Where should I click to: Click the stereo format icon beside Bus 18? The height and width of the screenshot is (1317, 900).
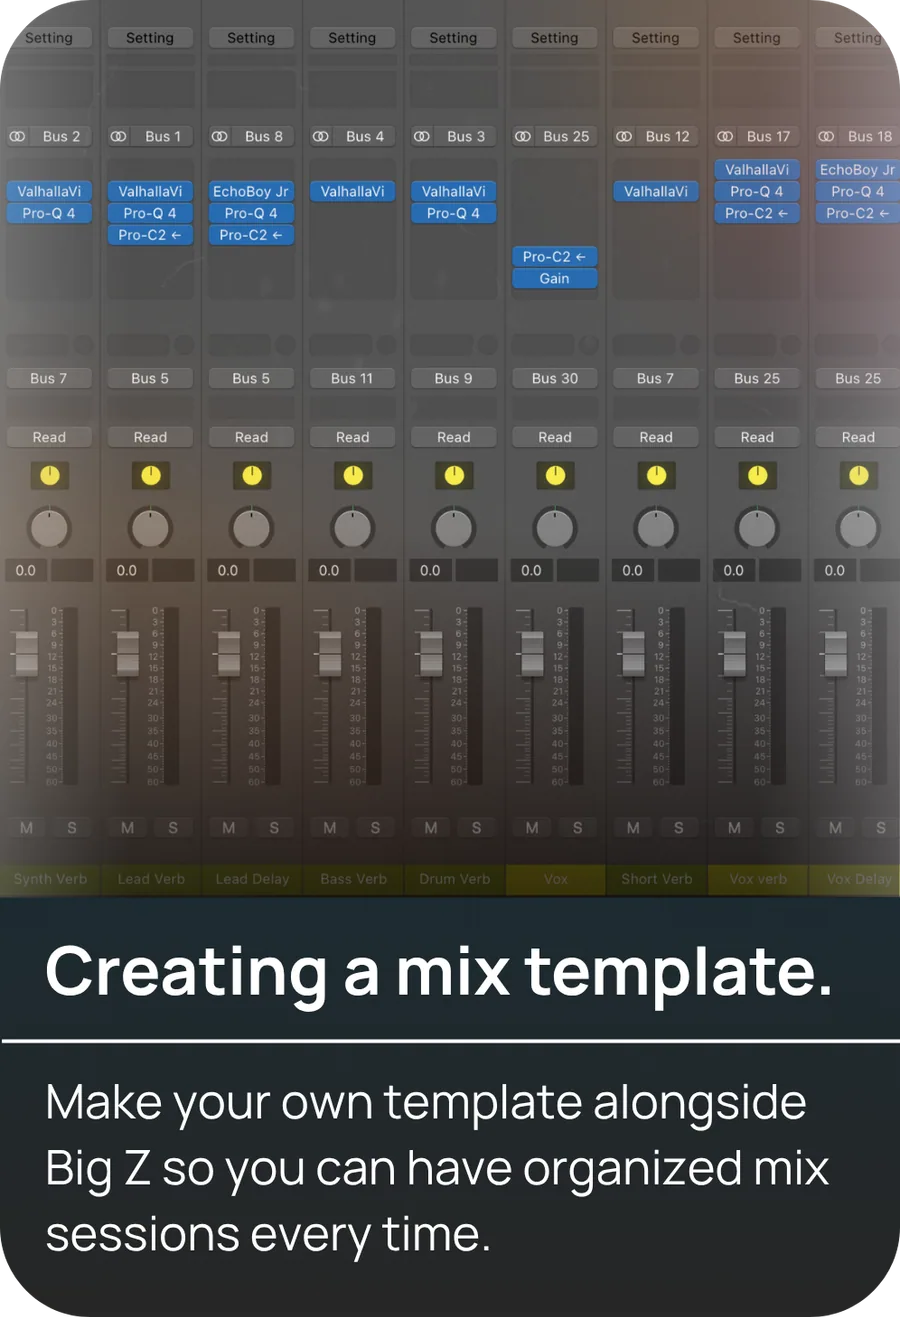826,136
